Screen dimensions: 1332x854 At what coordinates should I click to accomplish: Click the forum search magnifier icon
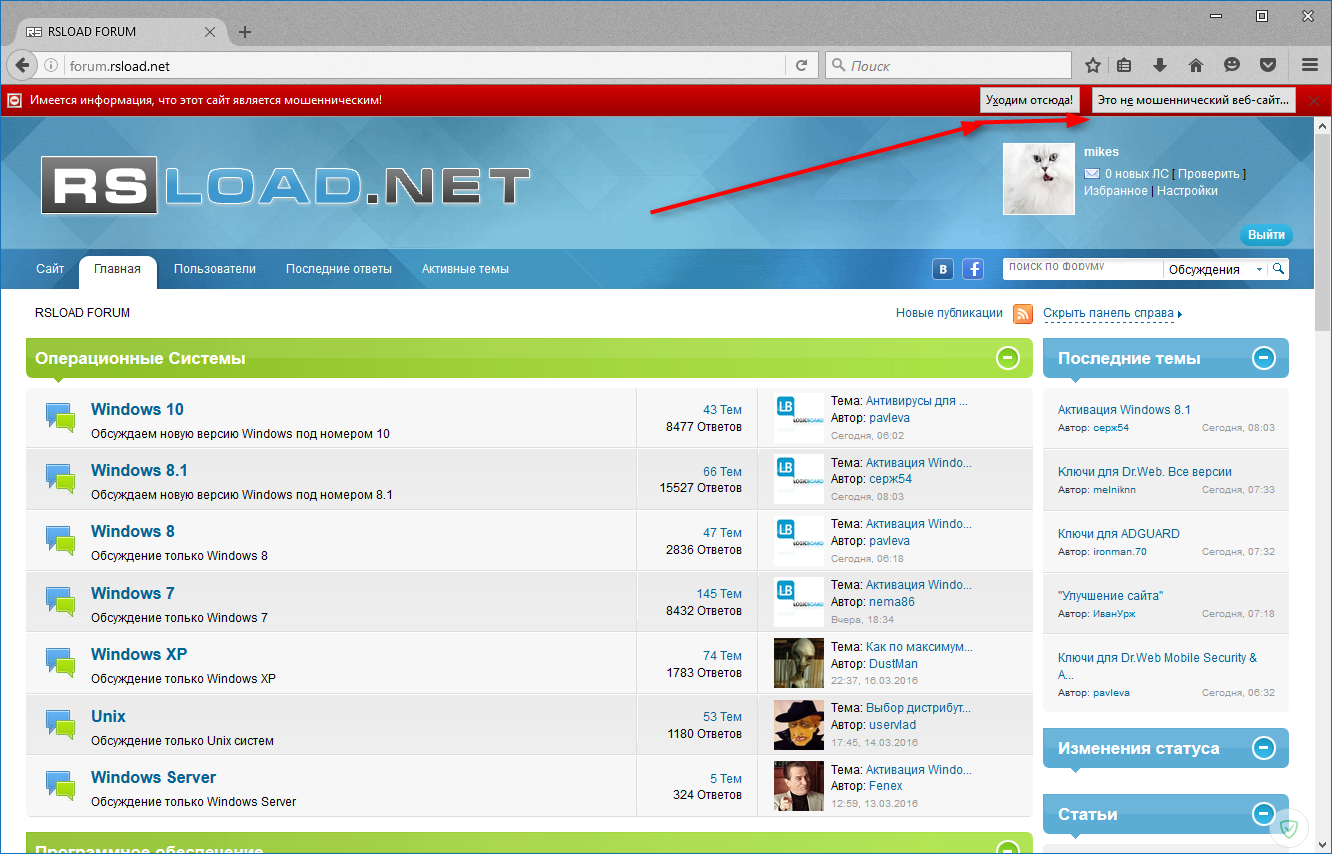click(1278, 269)
